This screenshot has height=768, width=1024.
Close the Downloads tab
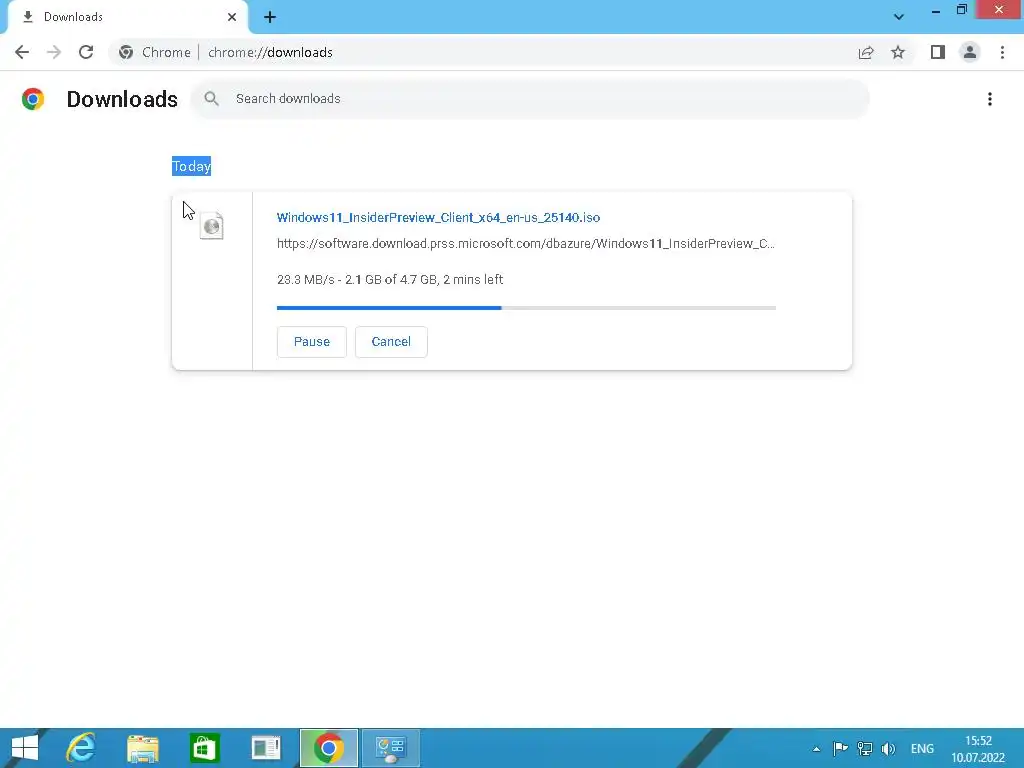tap(232, 17)
